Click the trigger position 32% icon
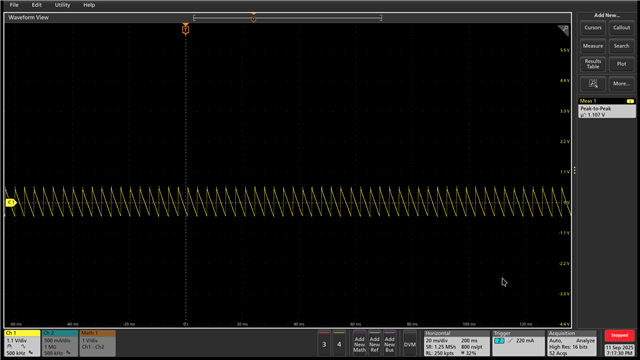The width and height of the screenshot is (640, 360). click(x=462, y=353)
